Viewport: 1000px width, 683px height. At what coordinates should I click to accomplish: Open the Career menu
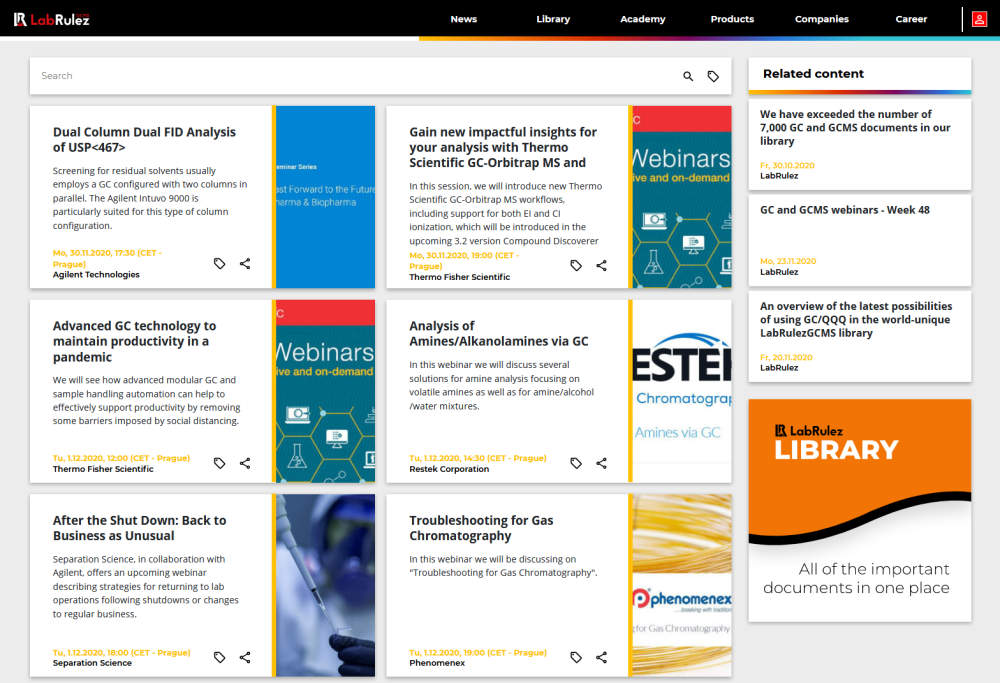(x=911, y=19)
